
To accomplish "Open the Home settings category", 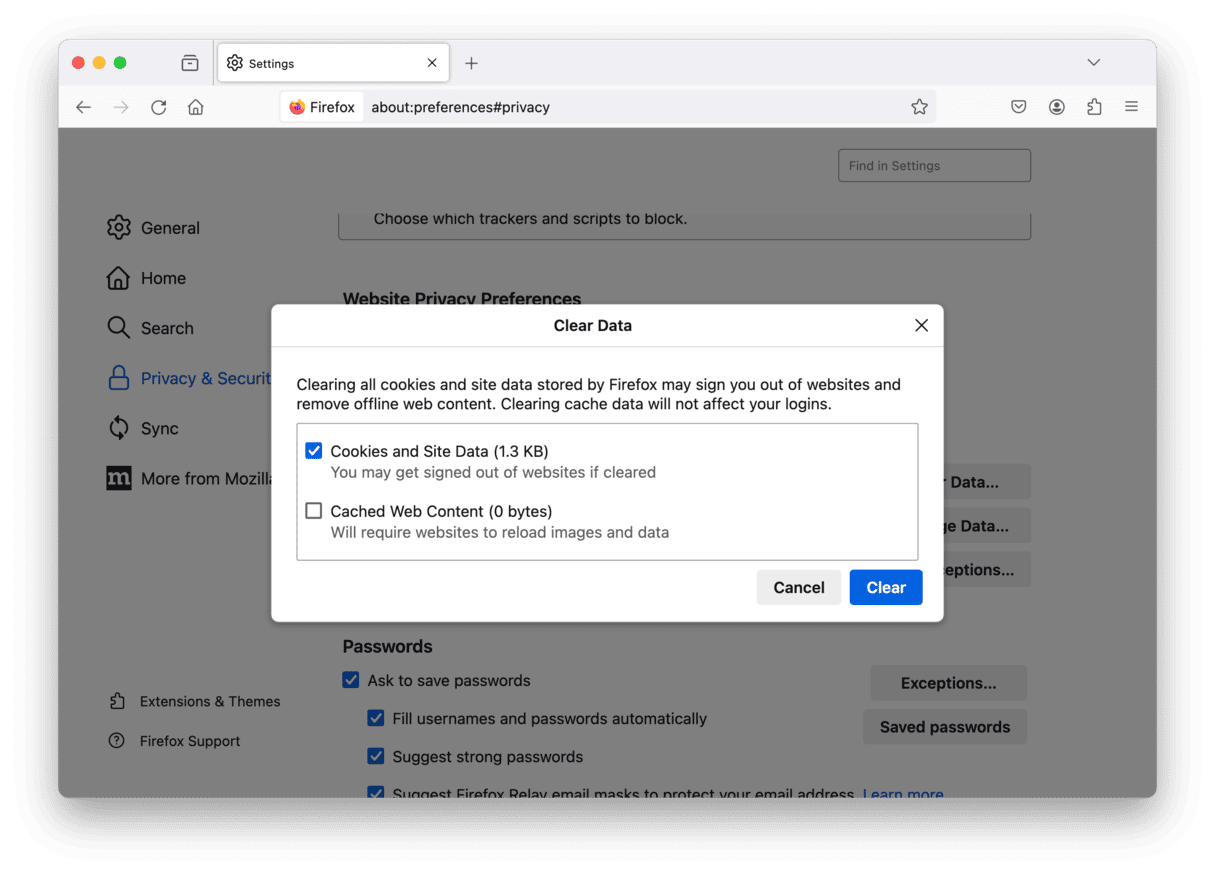I will 146,278.
